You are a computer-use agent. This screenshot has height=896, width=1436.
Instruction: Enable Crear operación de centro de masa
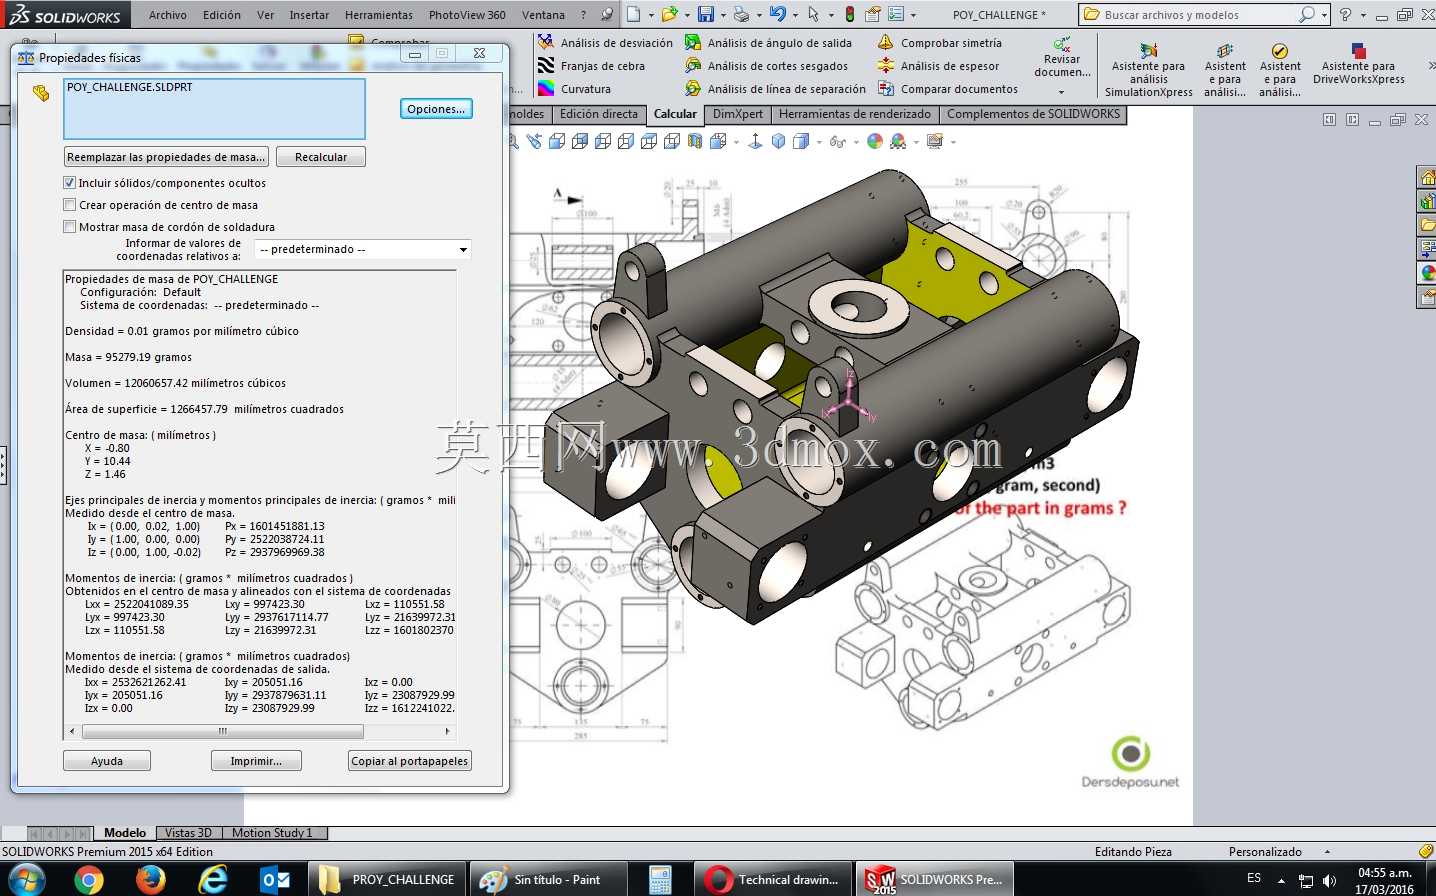69,205
